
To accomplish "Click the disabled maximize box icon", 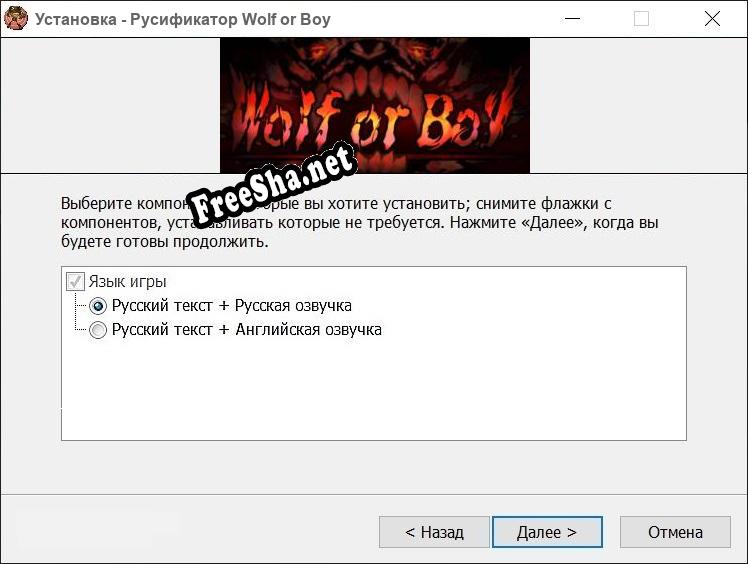I will click(x=641, y=19).
